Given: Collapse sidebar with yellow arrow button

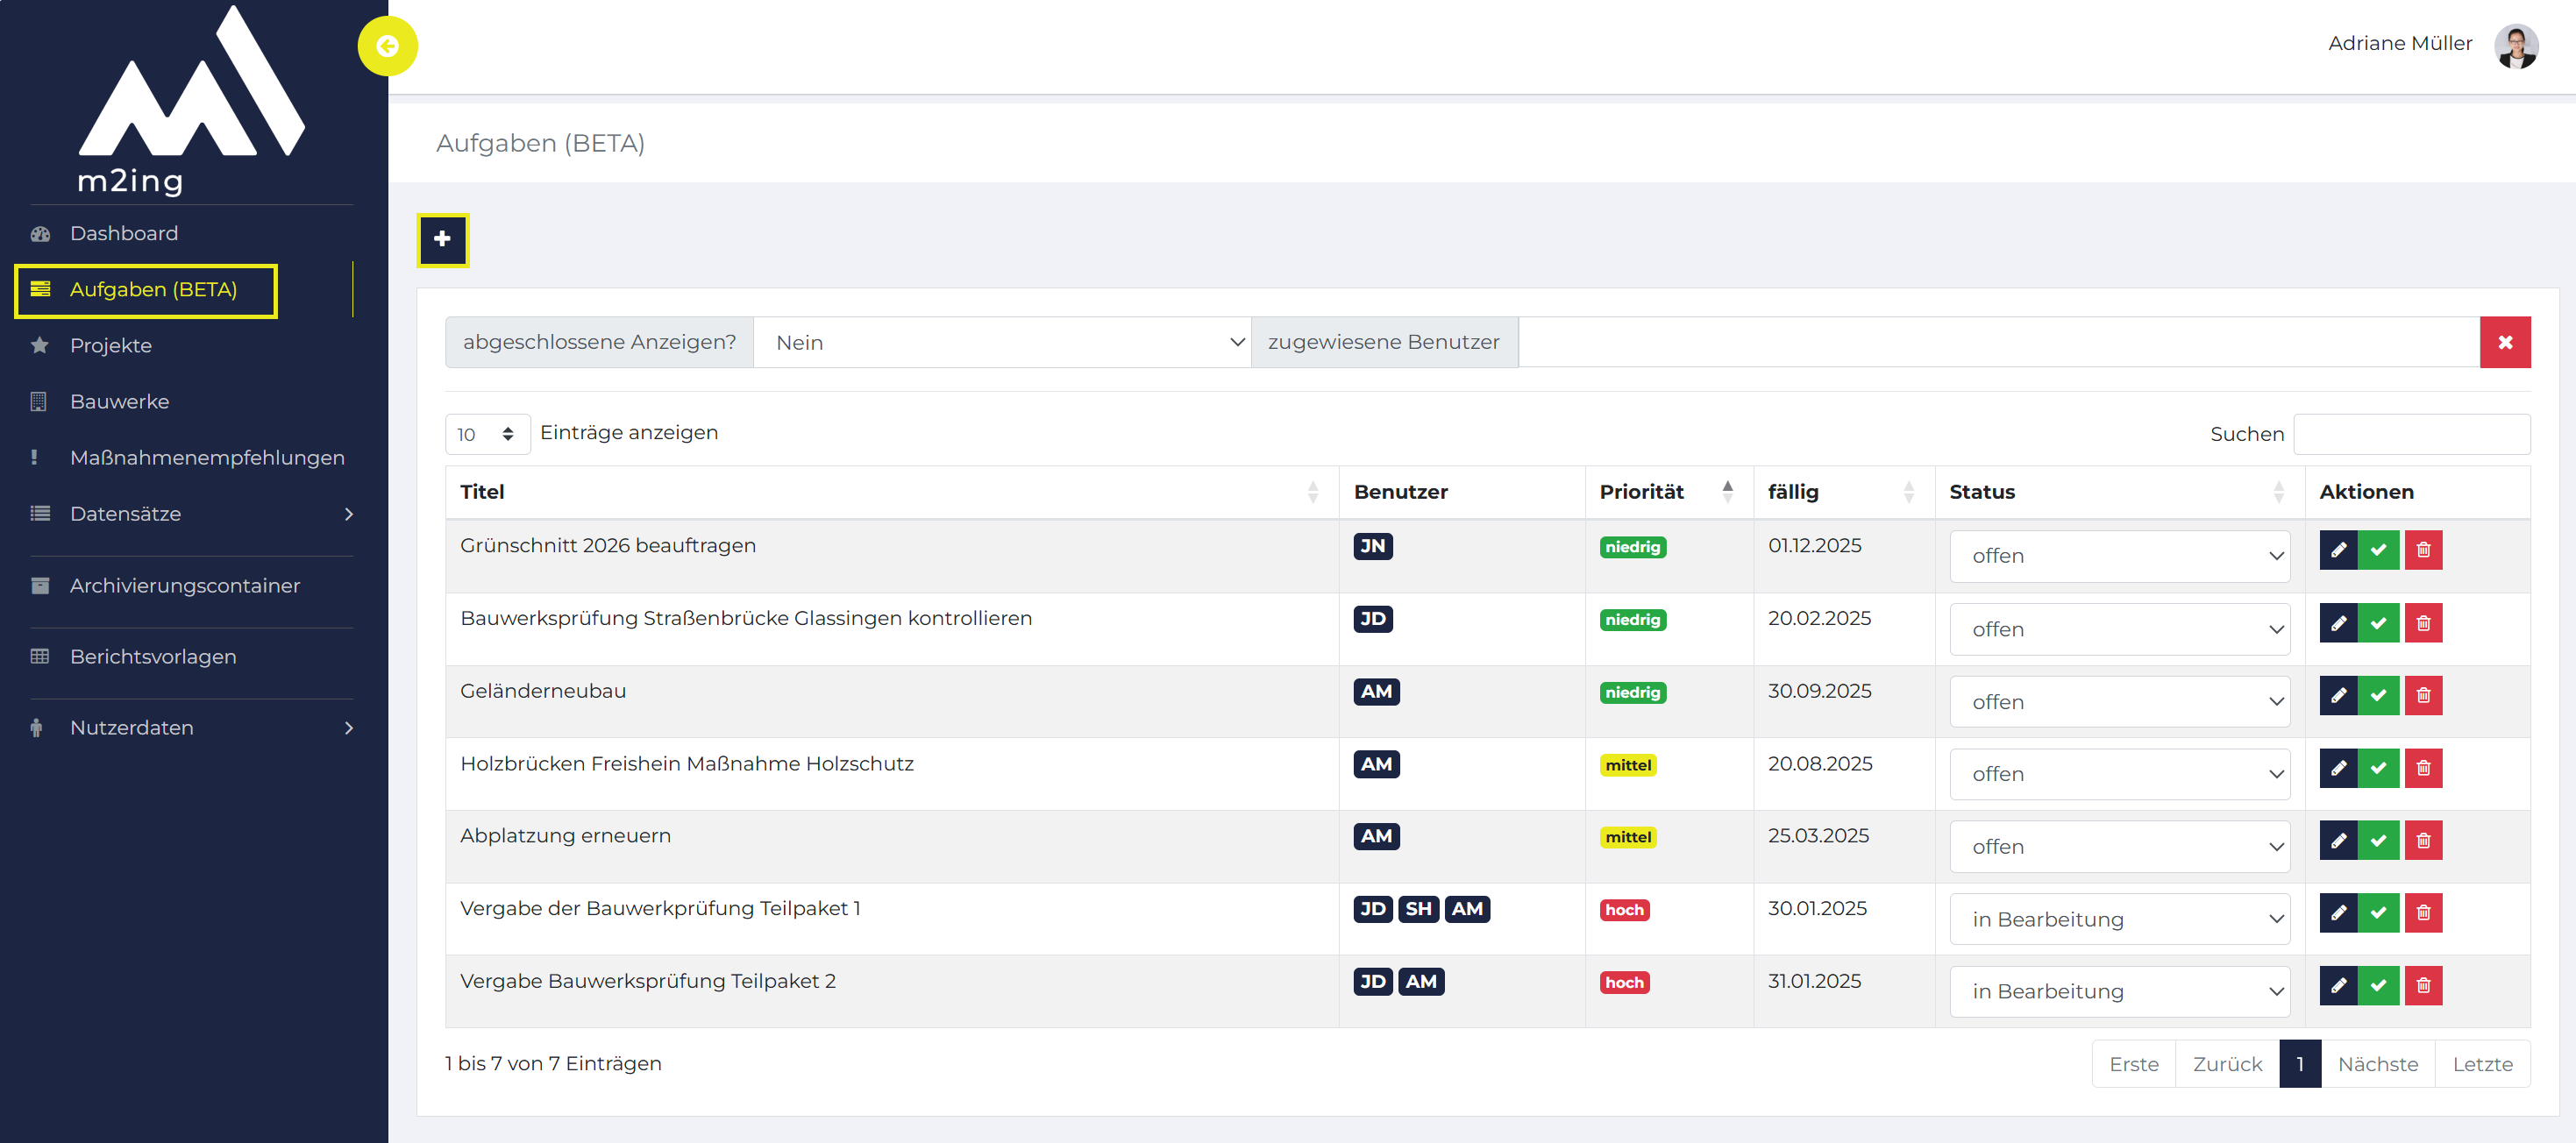Looking at the screenshot, I should tap(387, 46).
